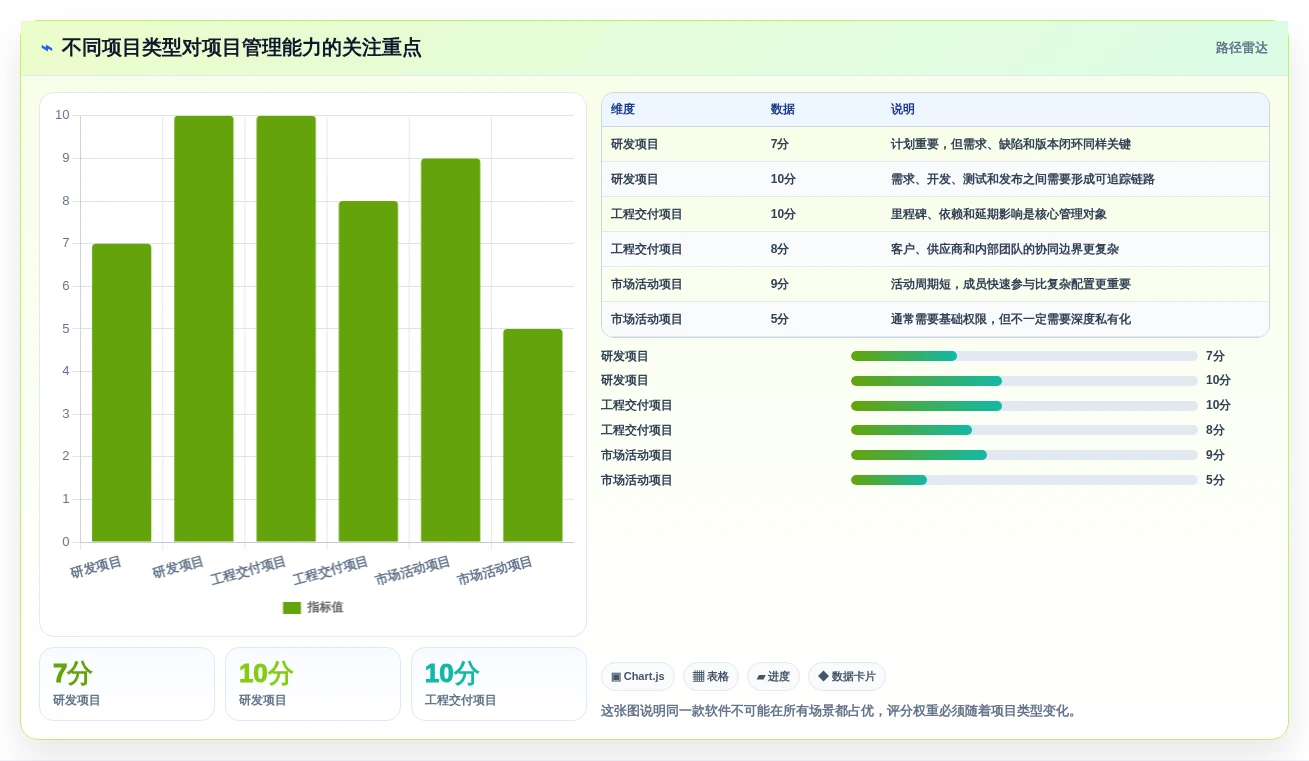Click the description about 深度私有化
The width and height of the screenshot is (1309, 761).
click(x=1011, y=319)
